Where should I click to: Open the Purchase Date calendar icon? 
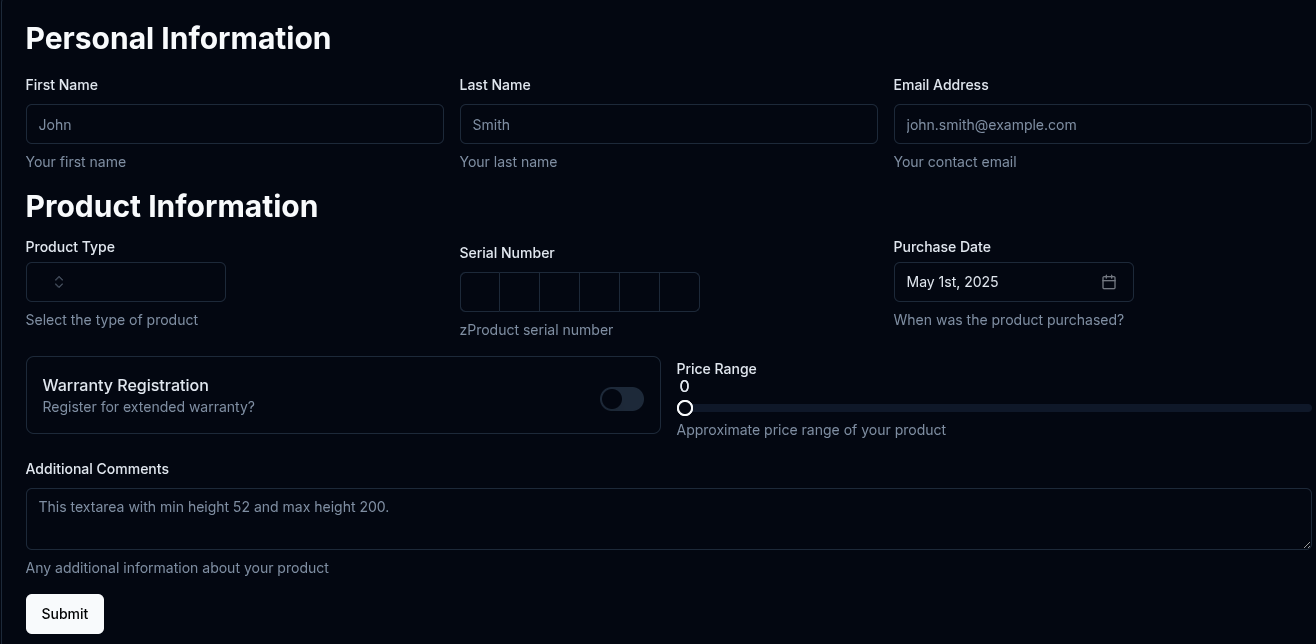1108,282
